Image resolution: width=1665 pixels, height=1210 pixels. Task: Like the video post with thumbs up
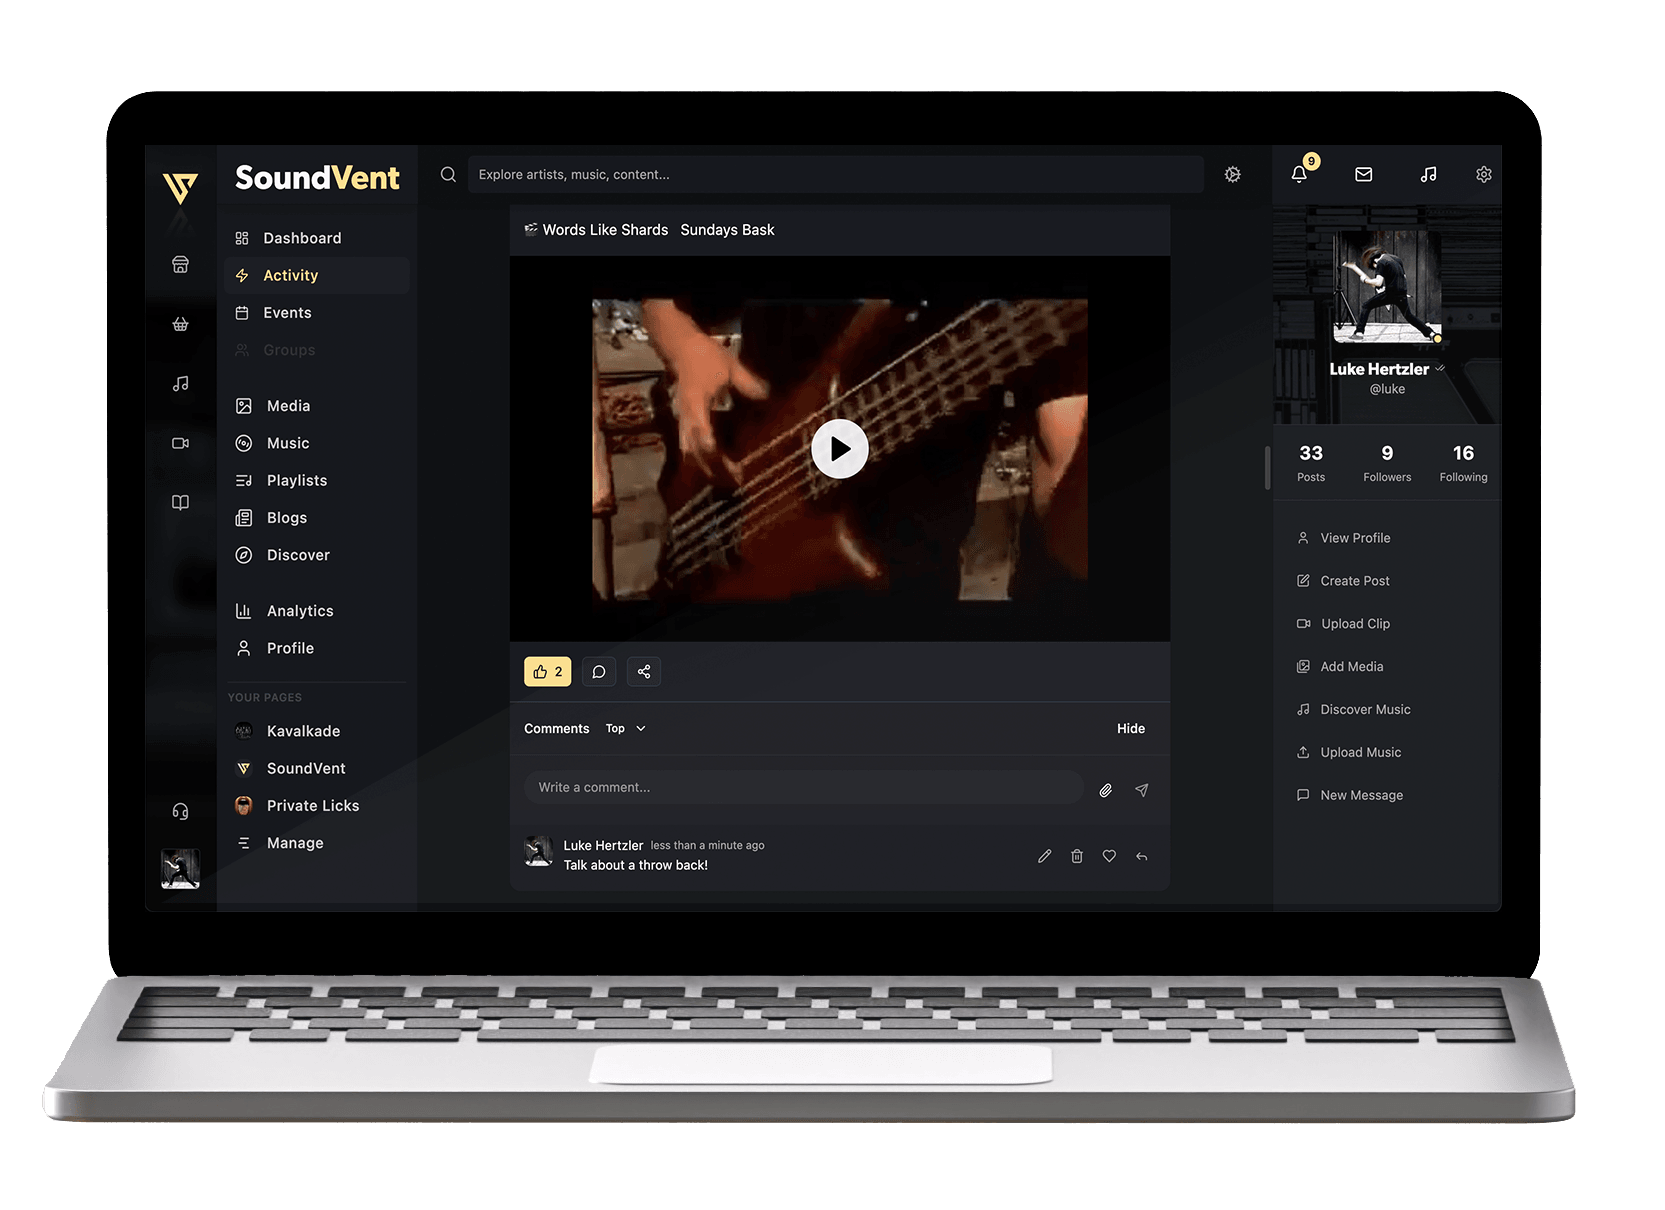(x=547, y=671)
